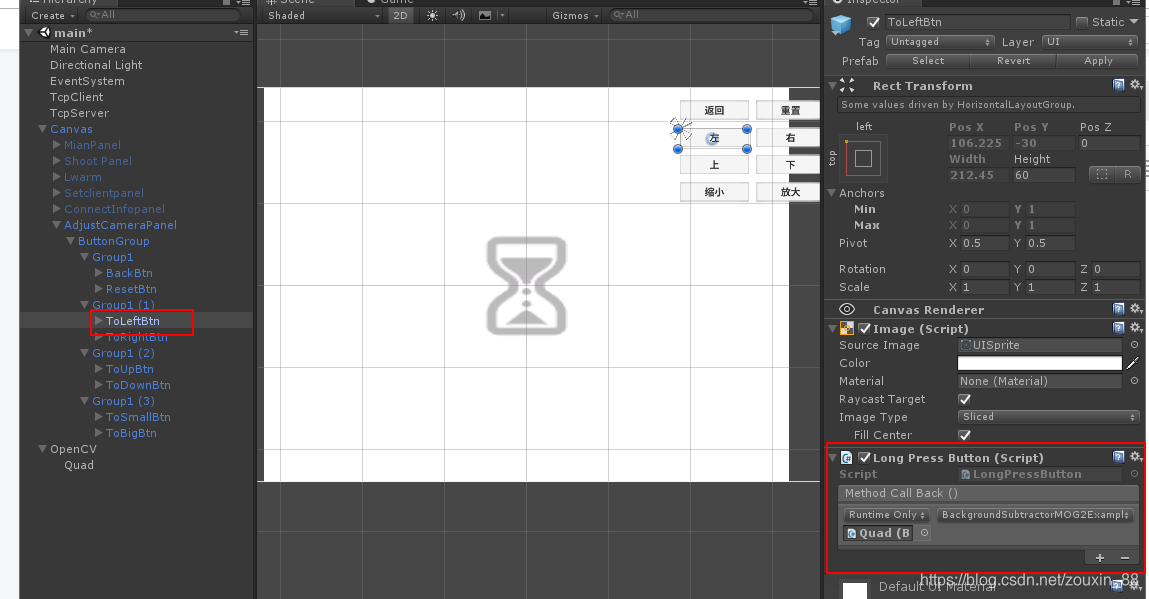Viewport: 1149px width, 599px height.
Task: Open Canvas Renderer gear settings
Action: 1136,309
